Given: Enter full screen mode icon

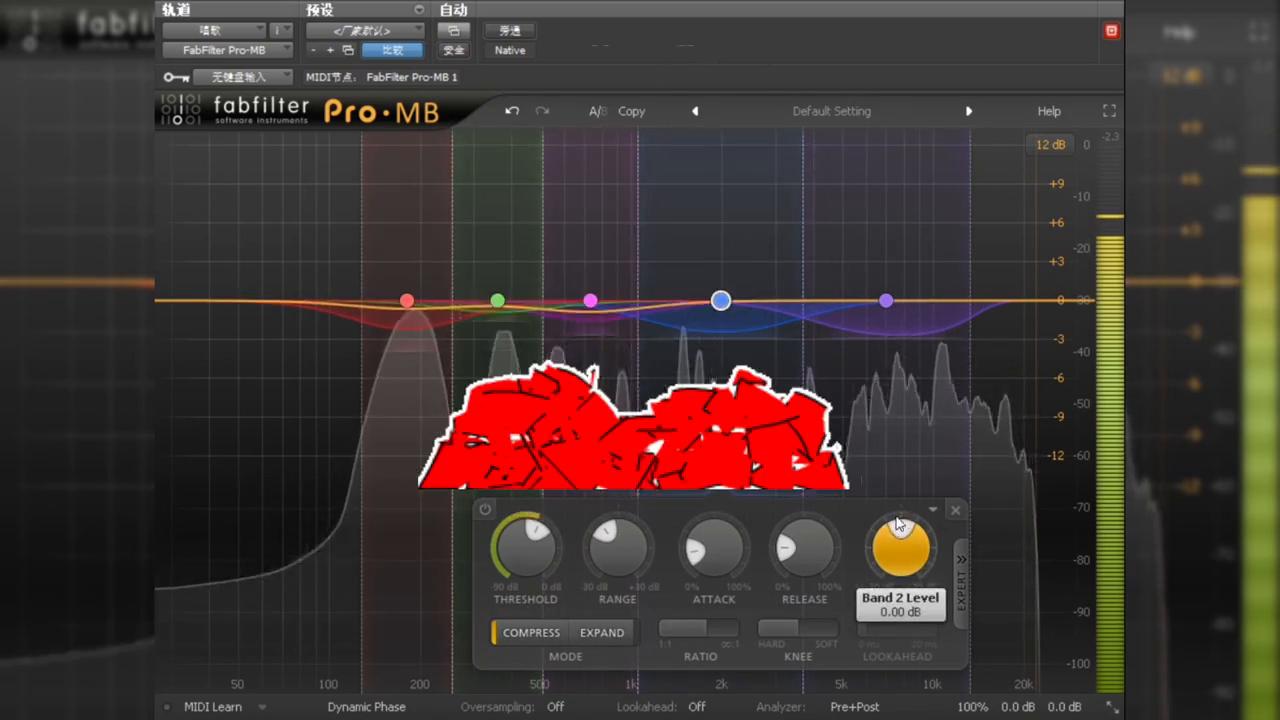Looking at the screenshot, I should coord(1109,111).
